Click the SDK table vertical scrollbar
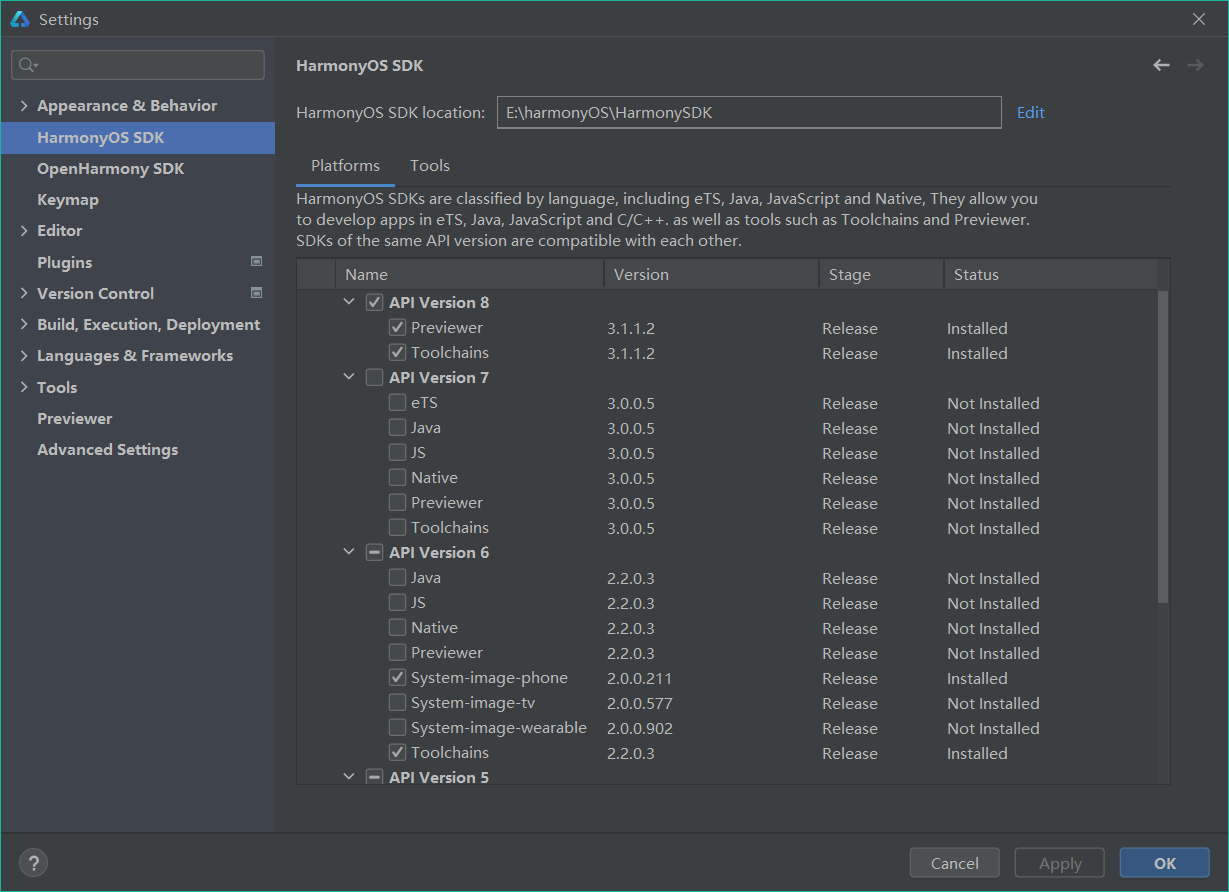1229x892 pixels. [1163, 447]
